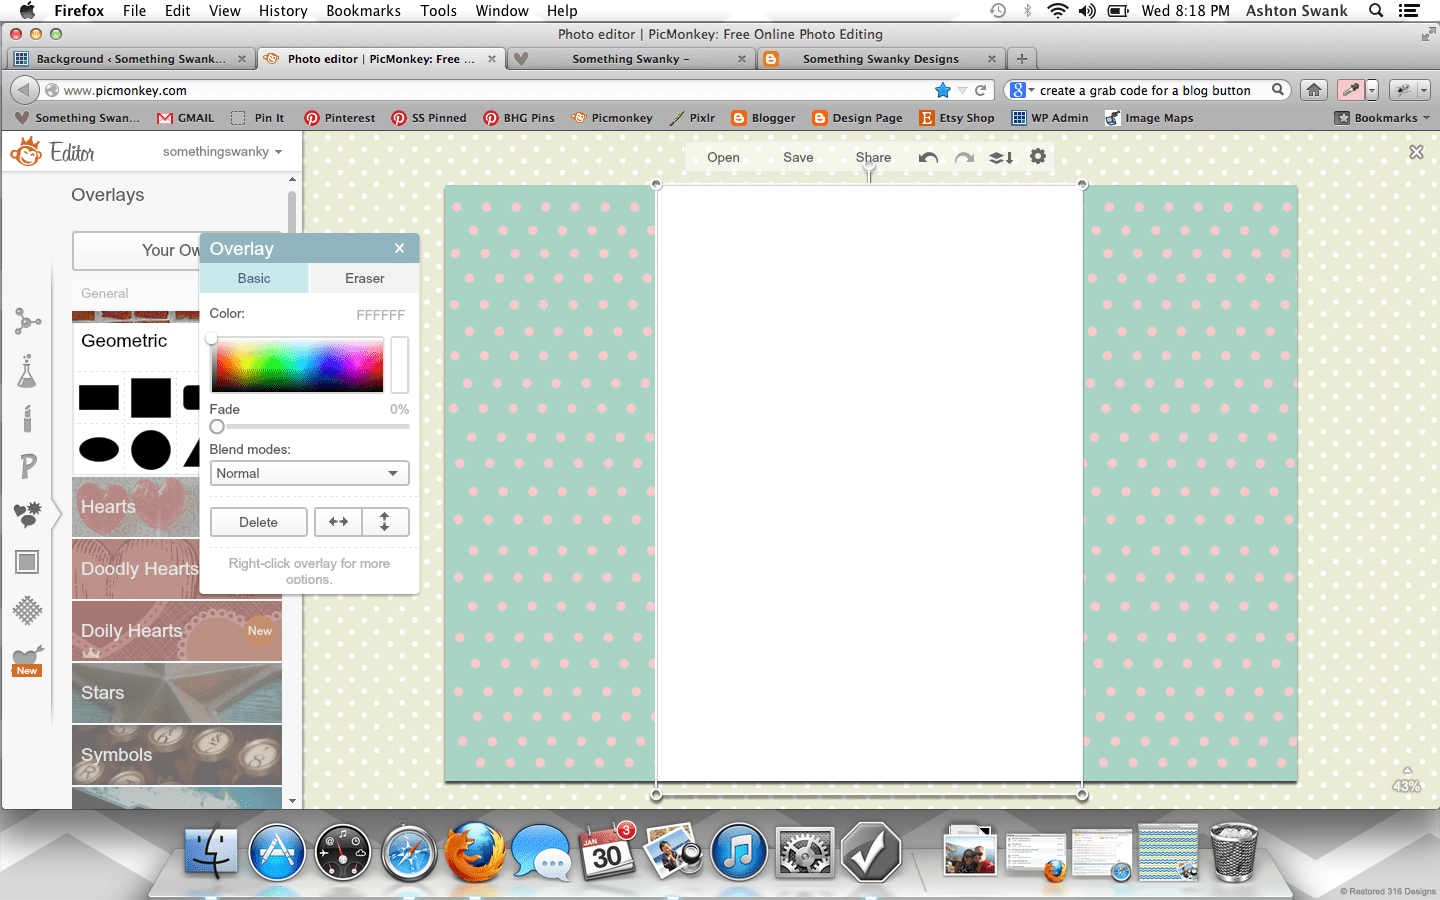Click Save in the editor toolbar
This screenshot has width=1440, height=900.
[x=798, y=157]
